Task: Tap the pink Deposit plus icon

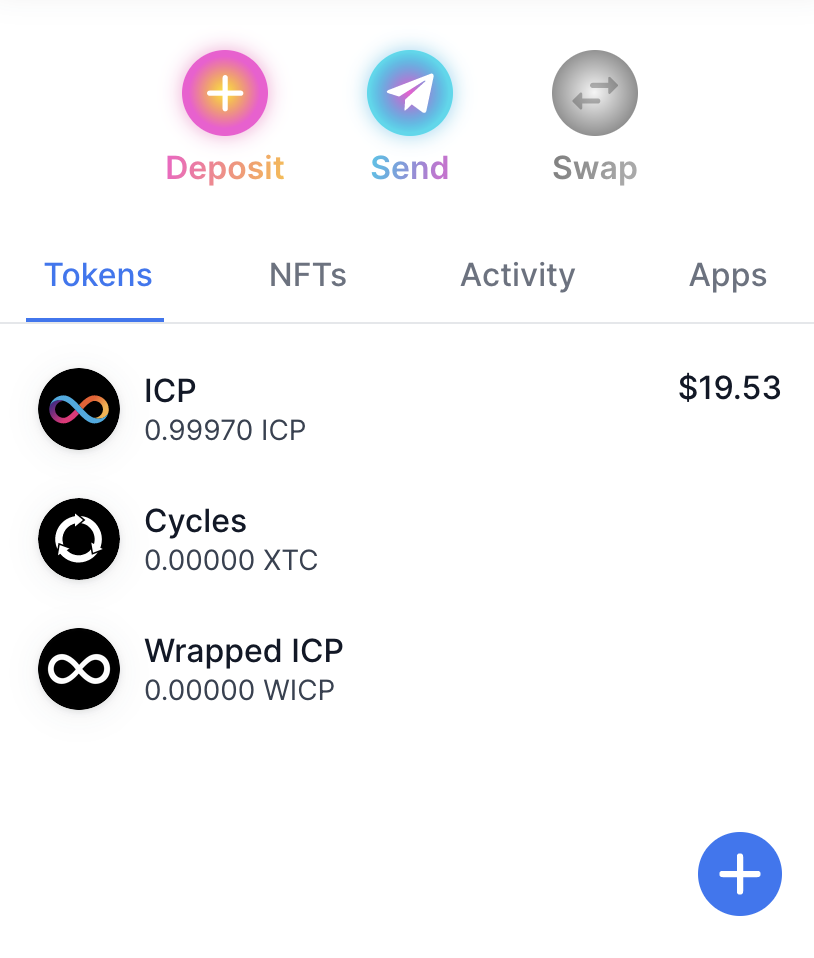Action: click(225, 93)
